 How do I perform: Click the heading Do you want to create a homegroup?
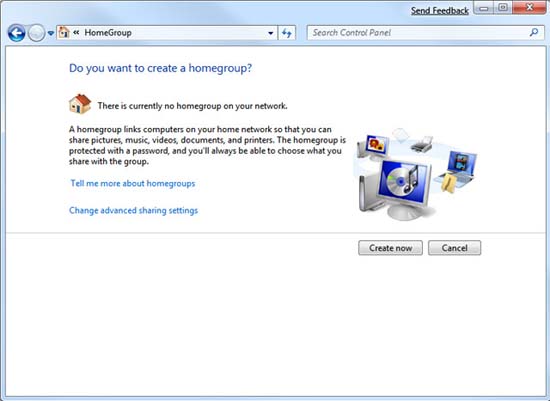coord(160,68)
